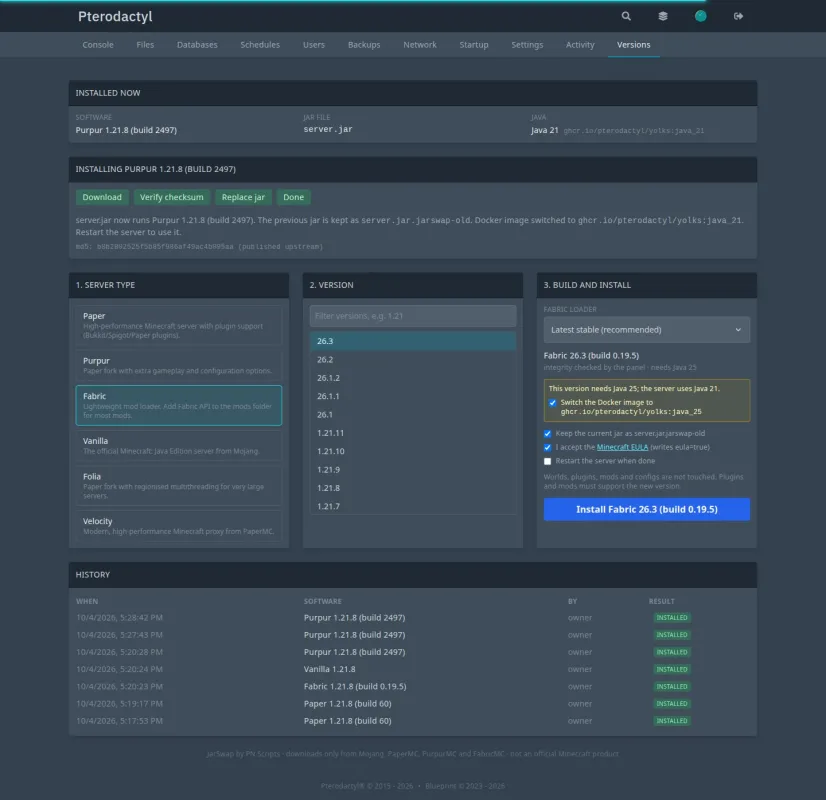This screenshot has height=800, width=826.
Task: Open the Startup tab
Action: [x=474, y=45]
